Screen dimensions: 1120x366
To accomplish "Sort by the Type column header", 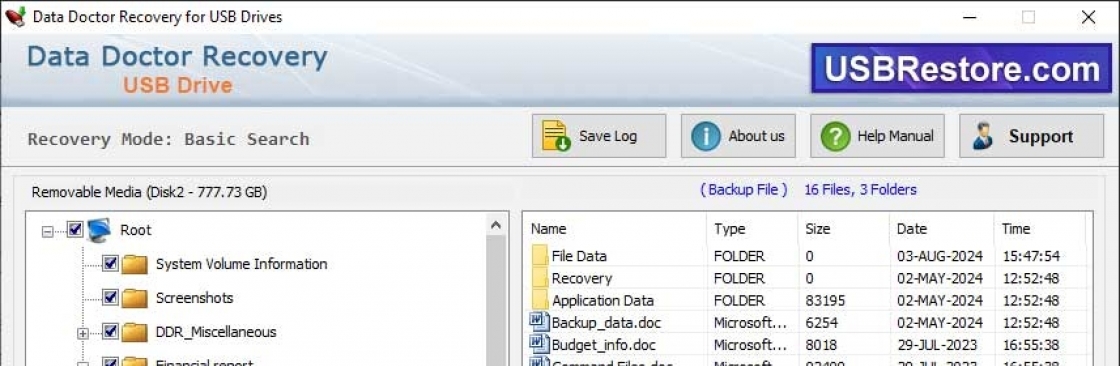I will tap(729, 229).
